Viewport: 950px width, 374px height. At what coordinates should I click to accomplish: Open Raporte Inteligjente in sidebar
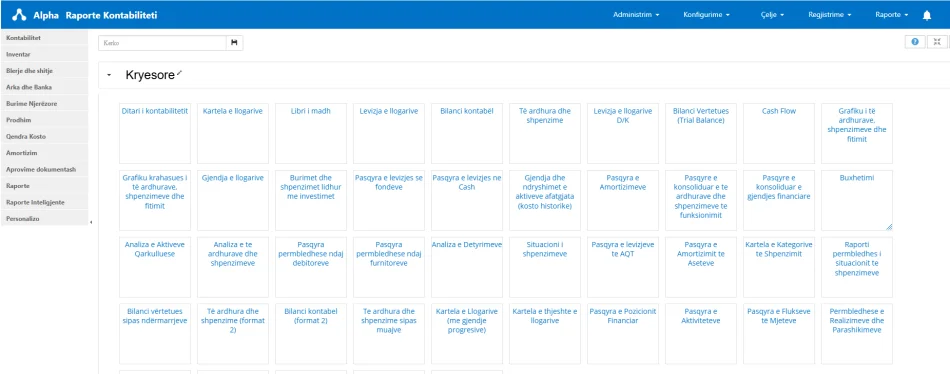point(44,202)
